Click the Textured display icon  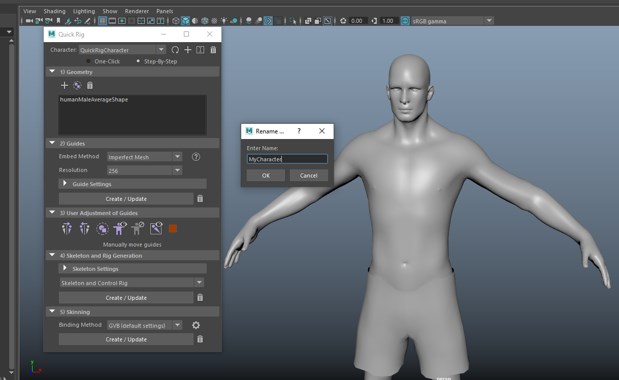tap(214, 21)
